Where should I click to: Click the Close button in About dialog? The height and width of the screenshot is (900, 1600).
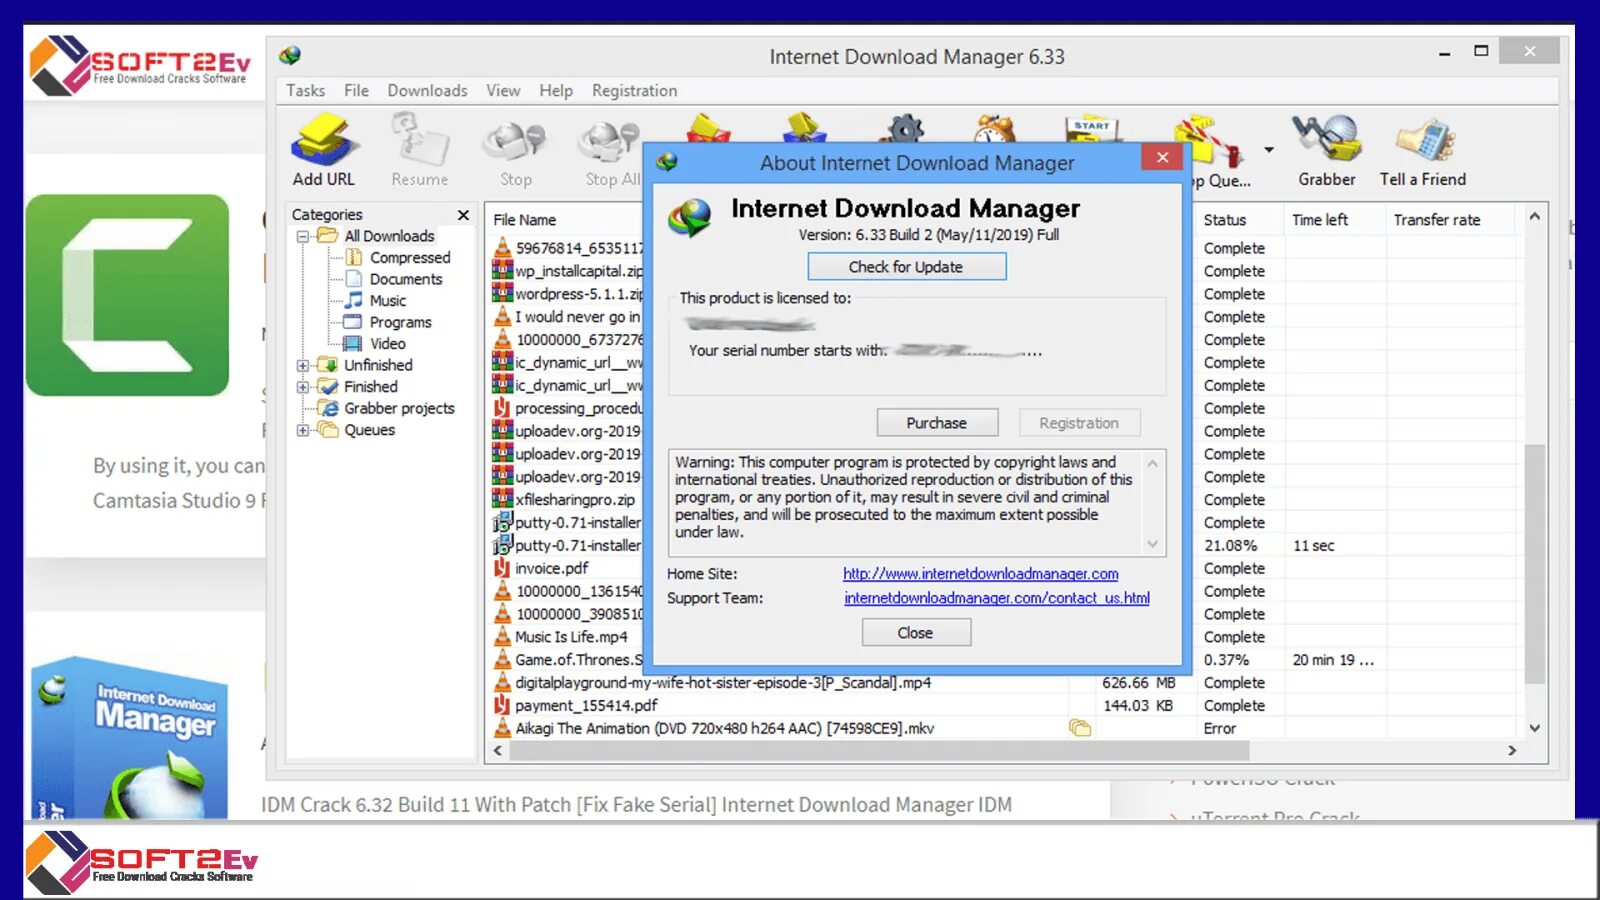pos(915,633)
